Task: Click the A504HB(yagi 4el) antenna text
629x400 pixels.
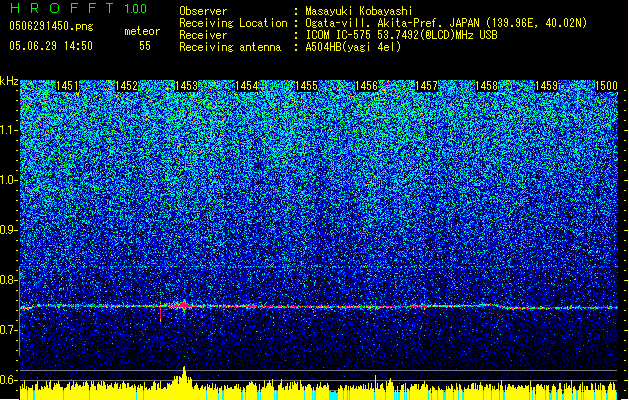Action: tap(353, 47)
